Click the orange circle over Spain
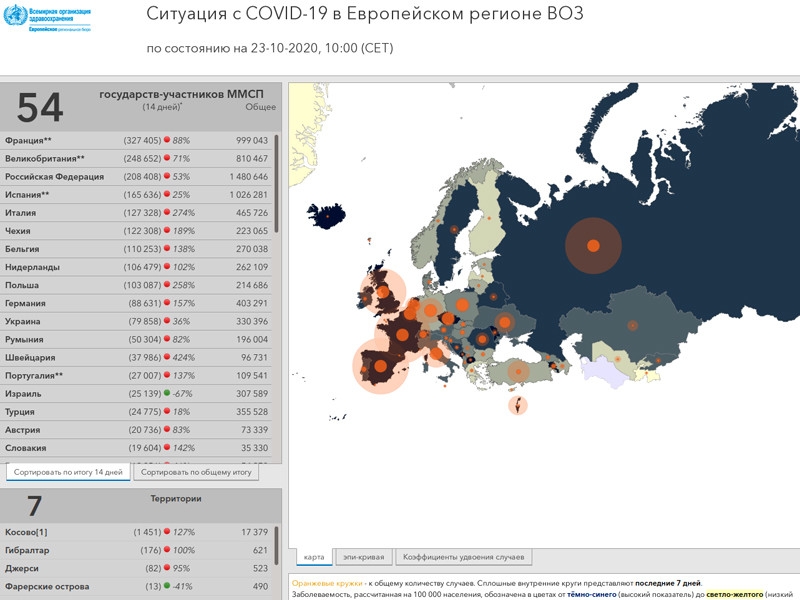This screenshot has height=600, width=800. (380, 365)
